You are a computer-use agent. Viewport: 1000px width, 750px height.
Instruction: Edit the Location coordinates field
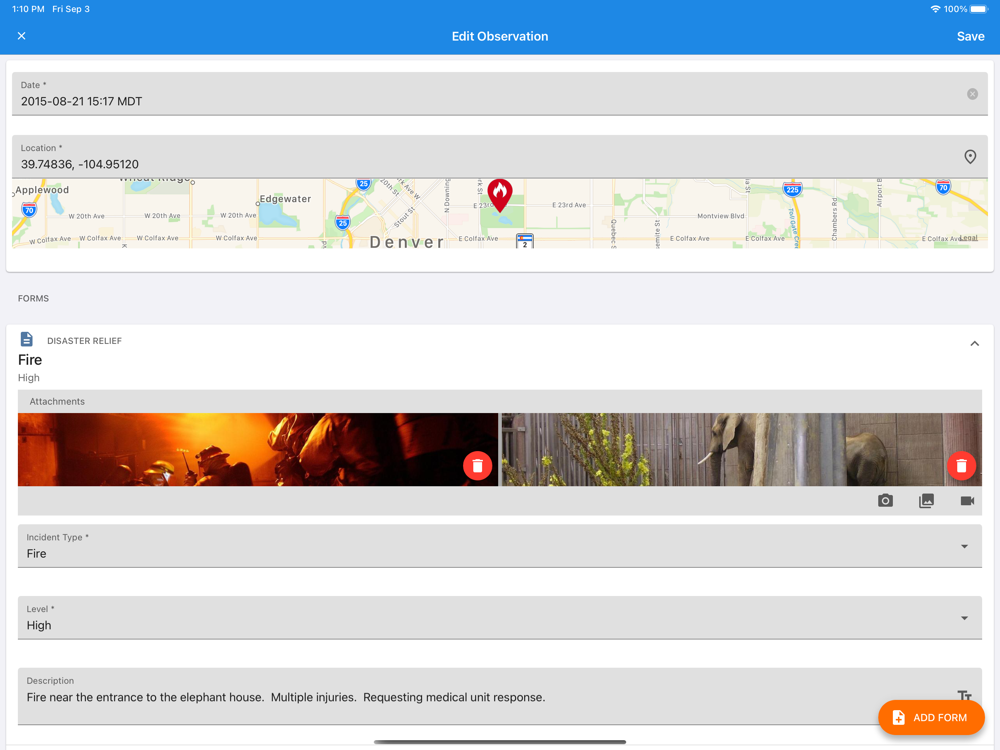click(500, 156)
